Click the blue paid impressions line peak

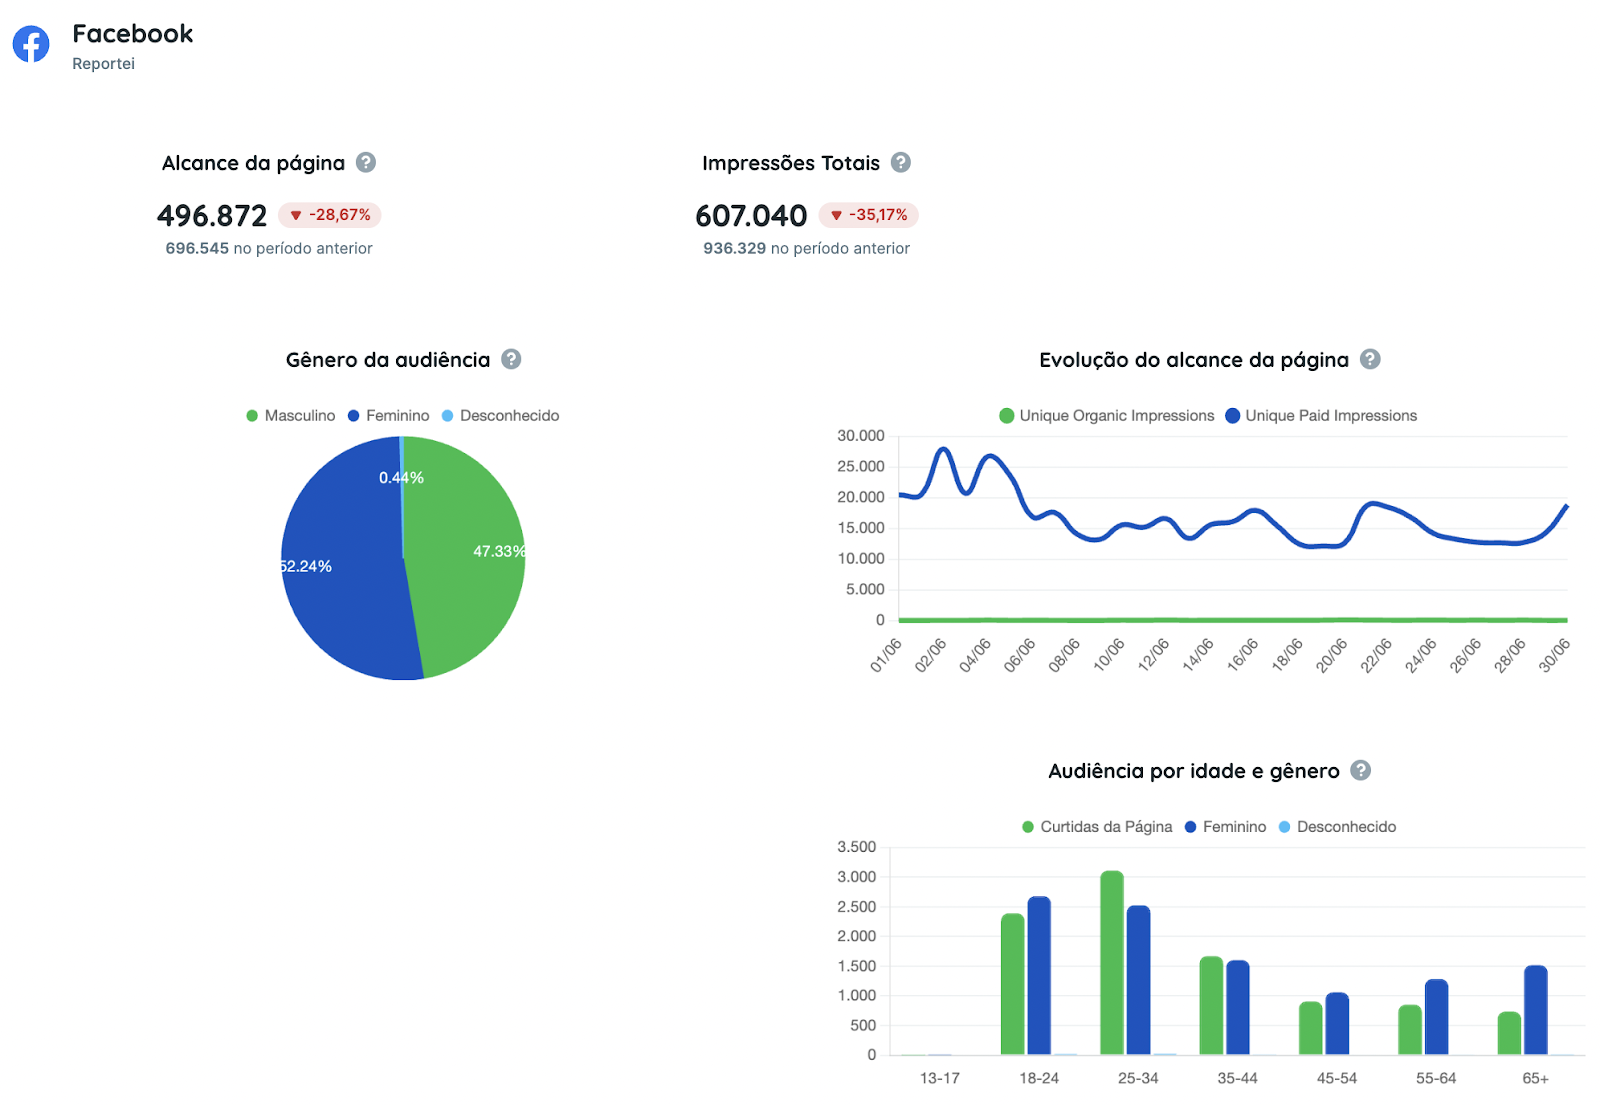point(944,450)
